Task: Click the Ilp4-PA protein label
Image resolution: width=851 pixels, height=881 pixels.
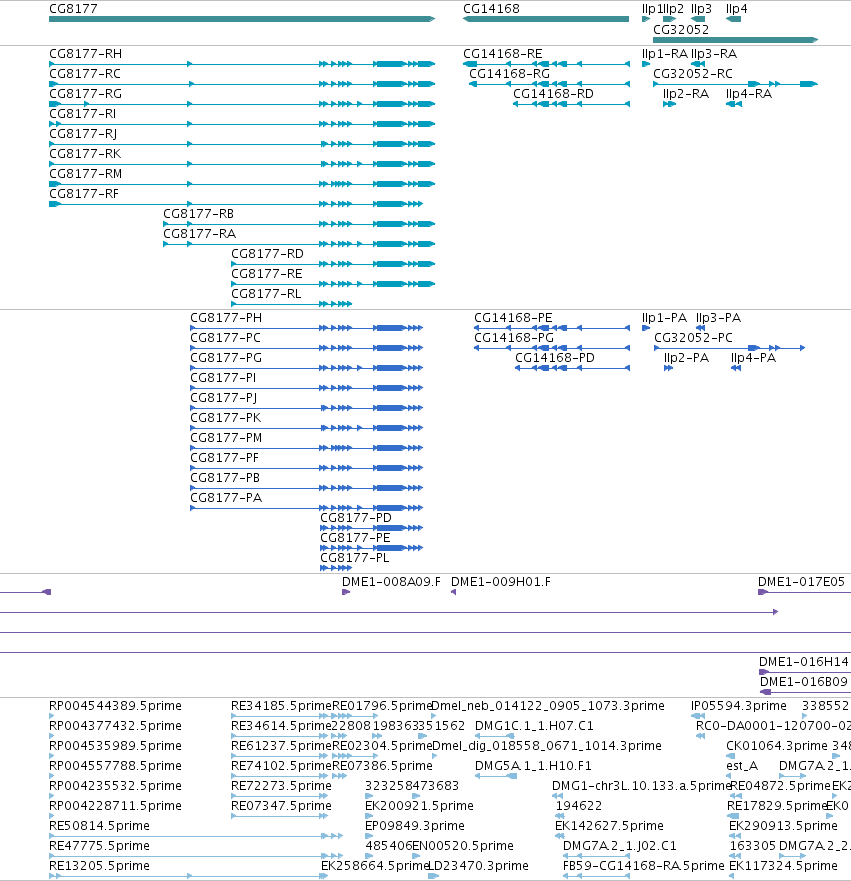Action: 753,358
